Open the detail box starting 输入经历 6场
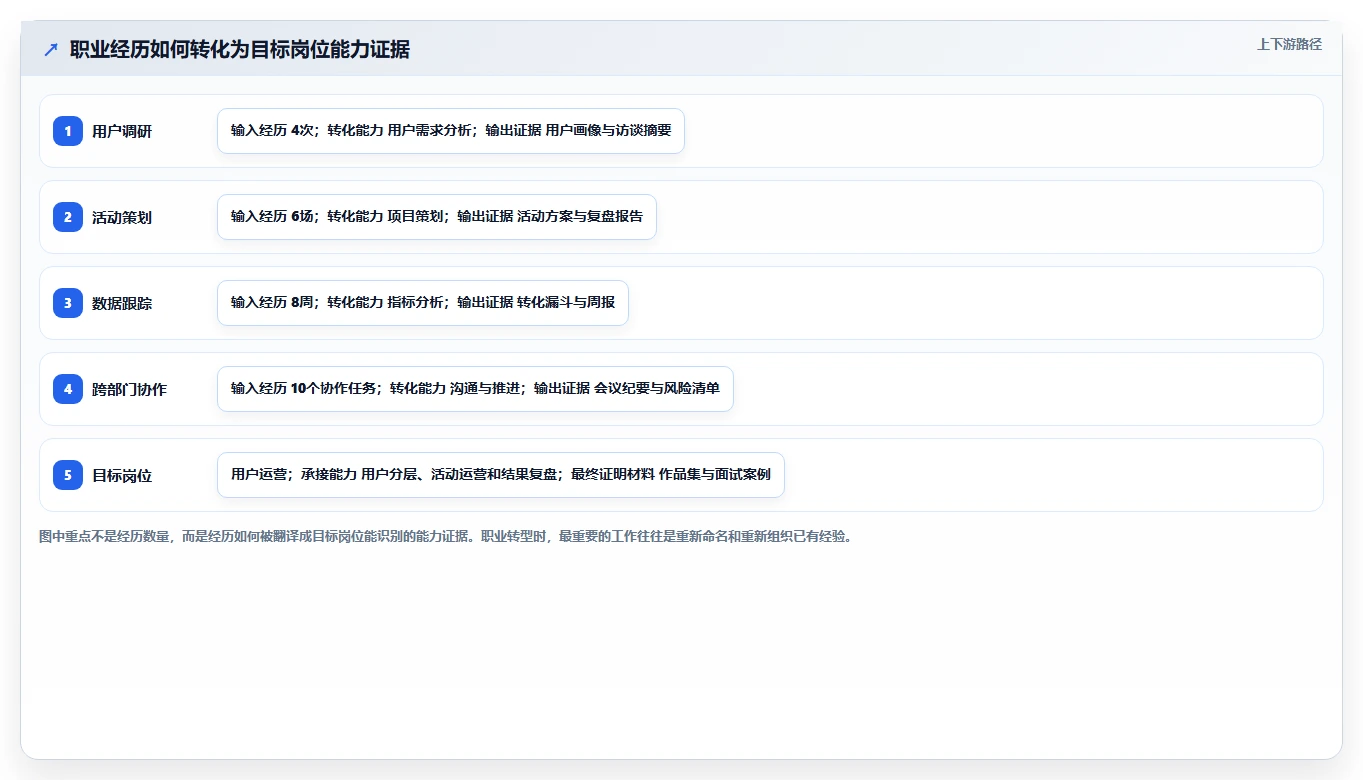 437,217
